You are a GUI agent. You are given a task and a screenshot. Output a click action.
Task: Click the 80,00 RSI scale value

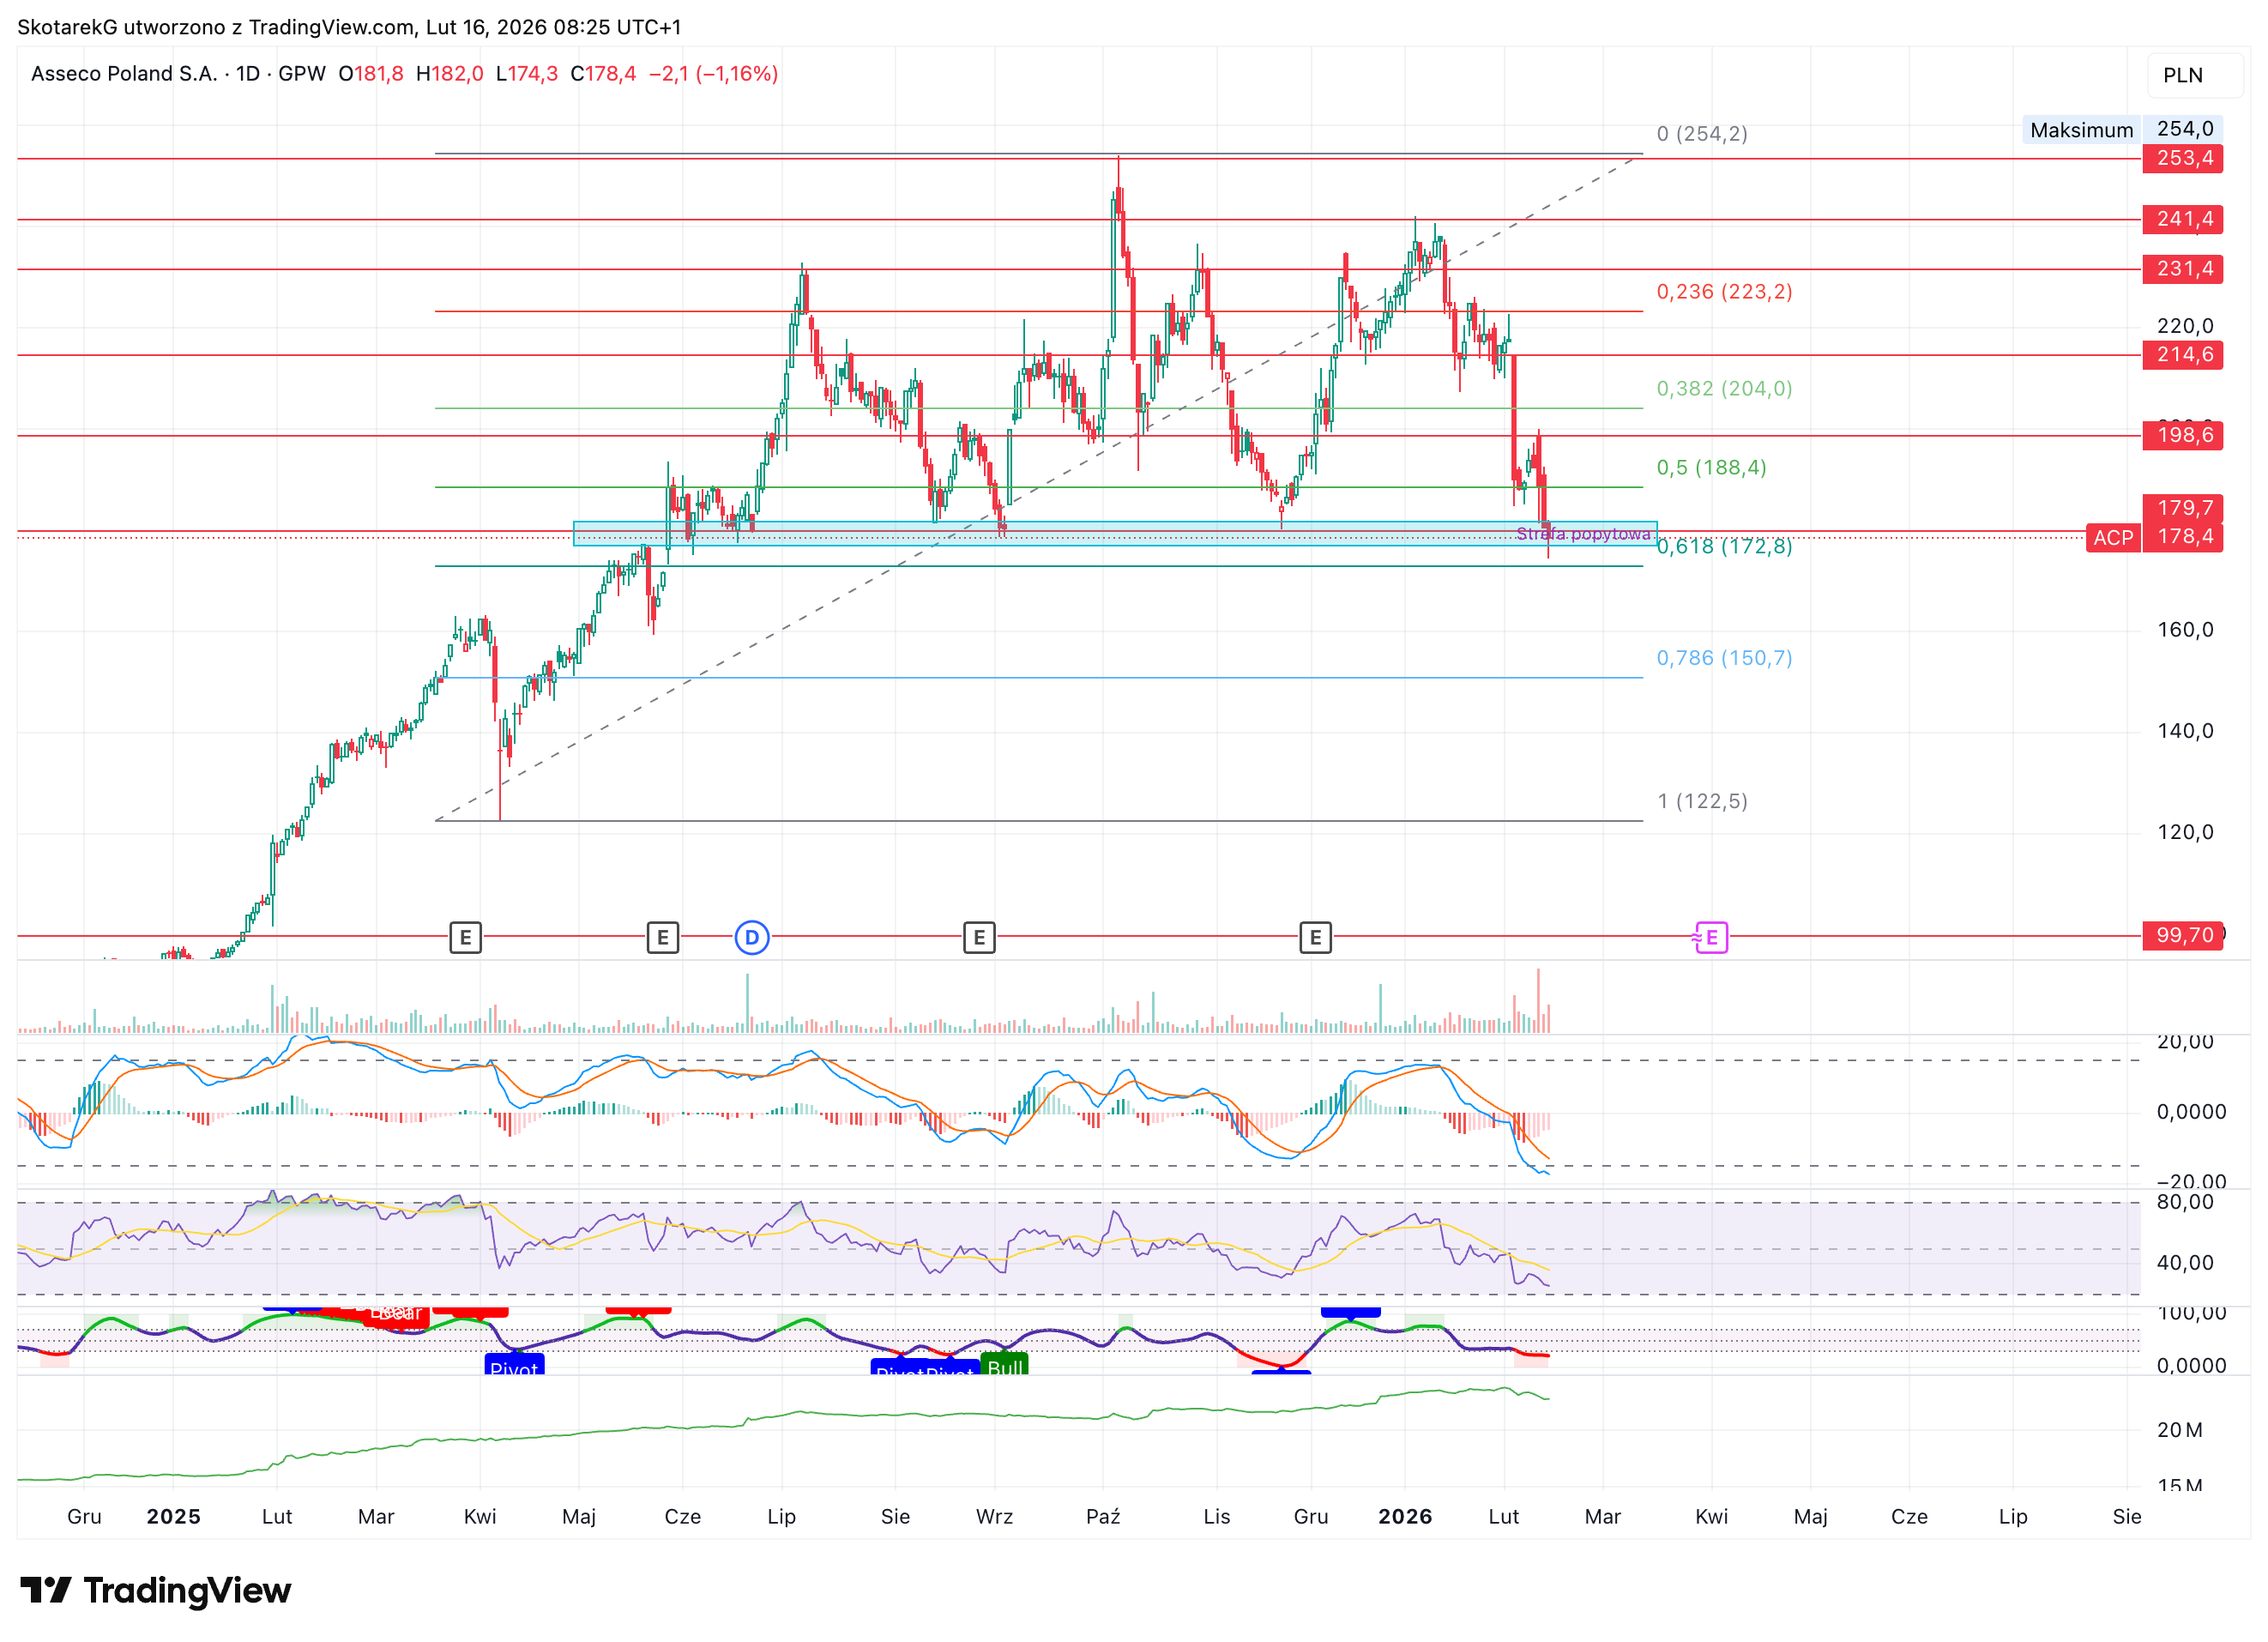(2185, 1202)
